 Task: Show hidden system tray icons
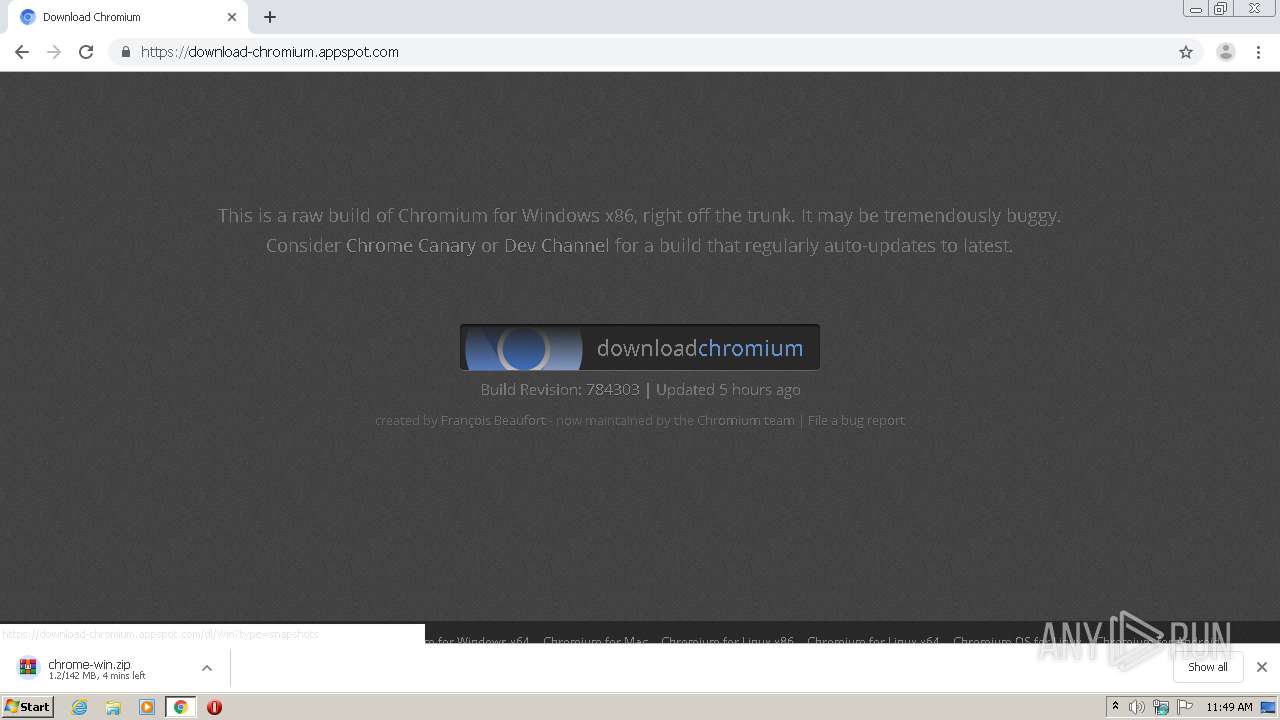1115,707
